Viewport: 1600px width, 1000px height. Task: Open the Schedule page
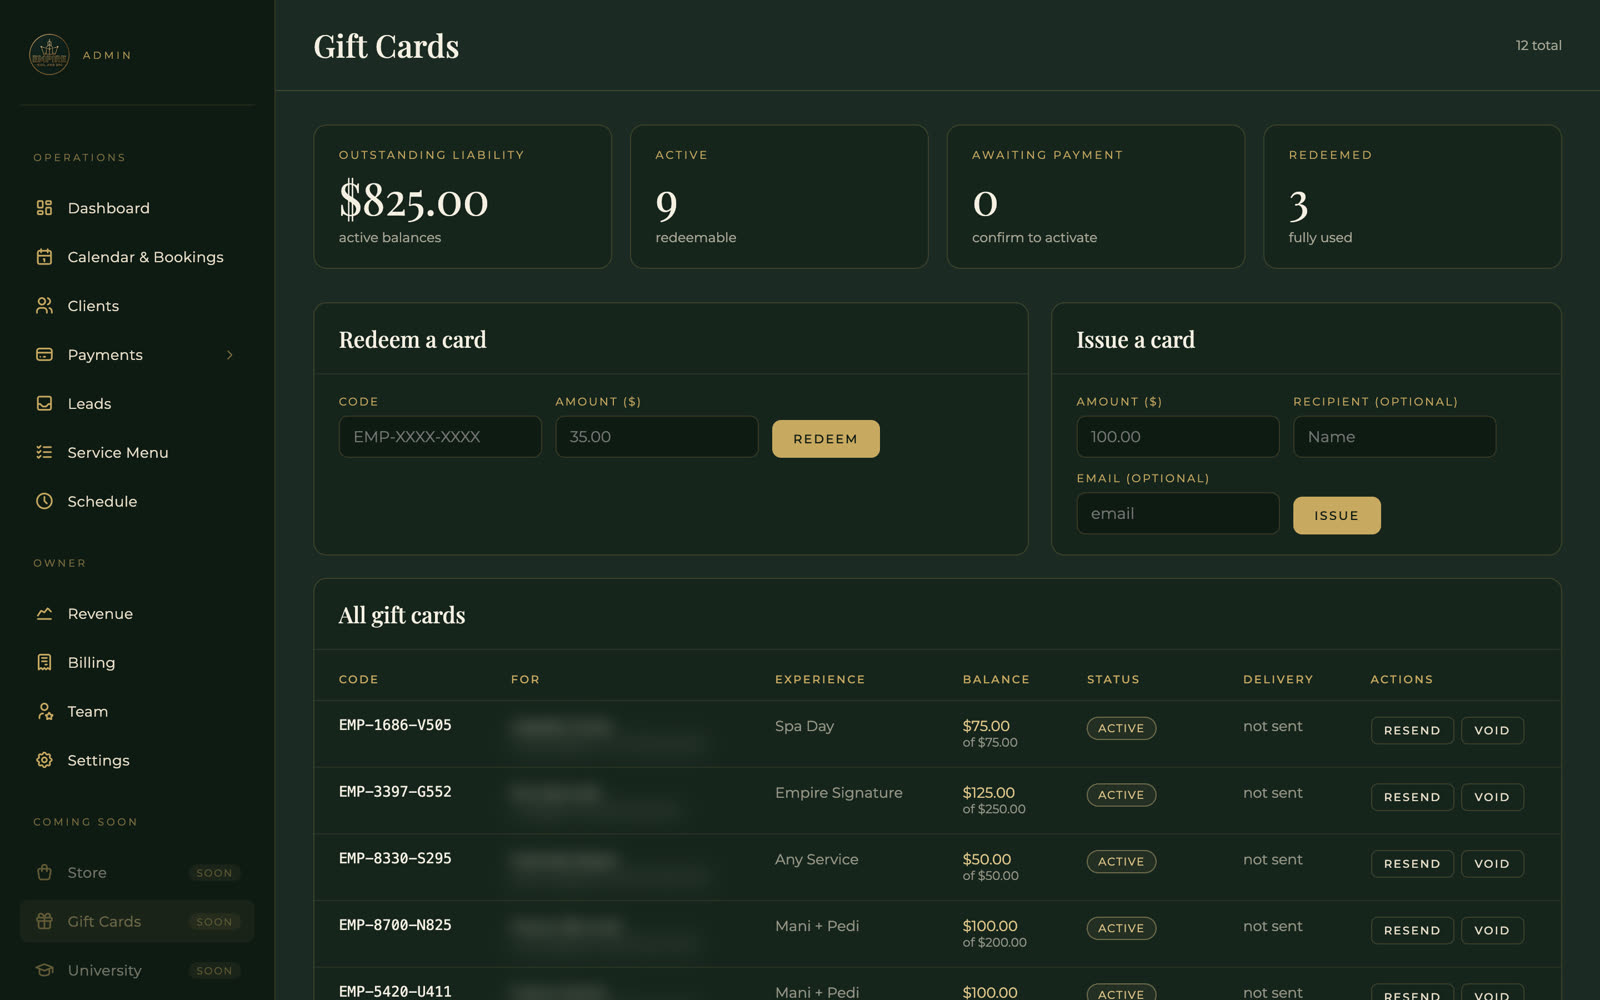tap(137, 502)
